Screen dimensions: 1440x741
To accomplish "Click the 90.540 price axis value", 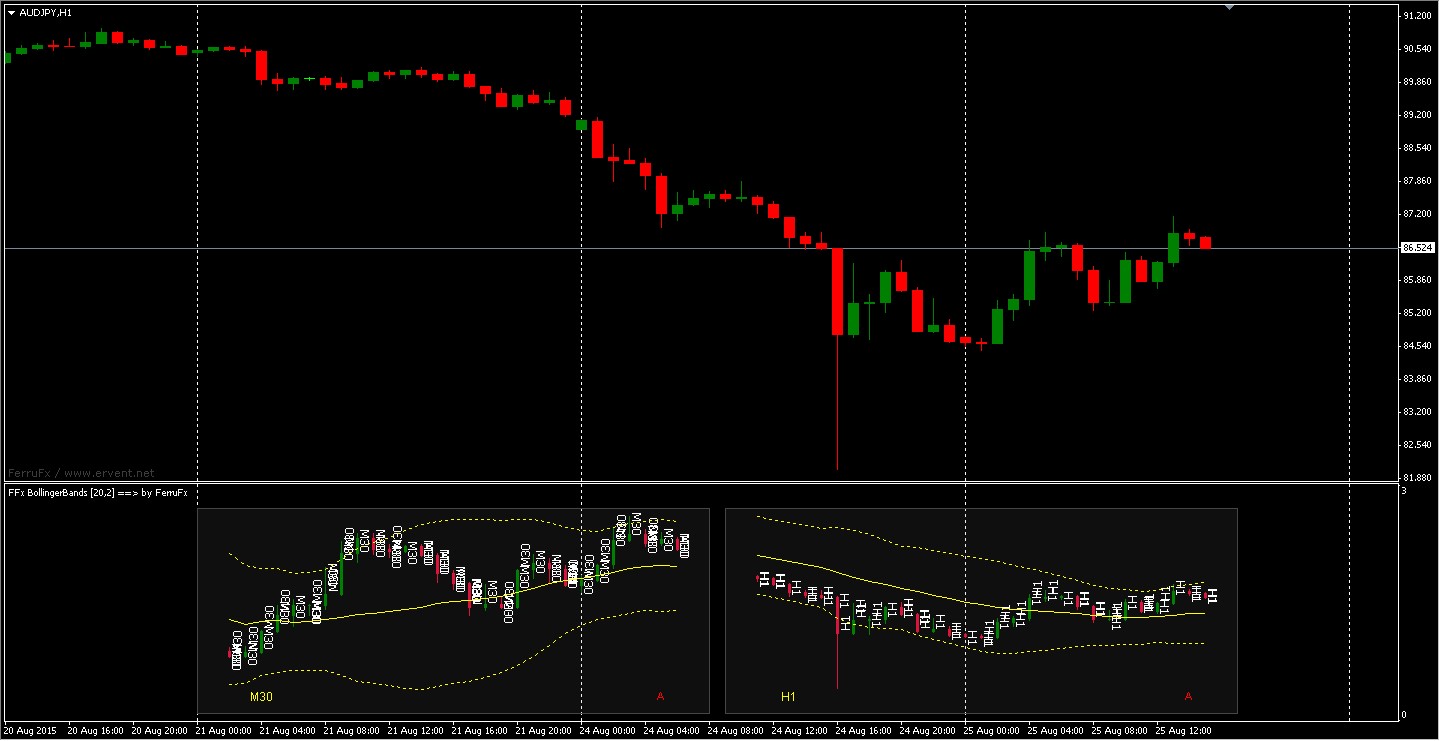I will [x=1417, y=49].
